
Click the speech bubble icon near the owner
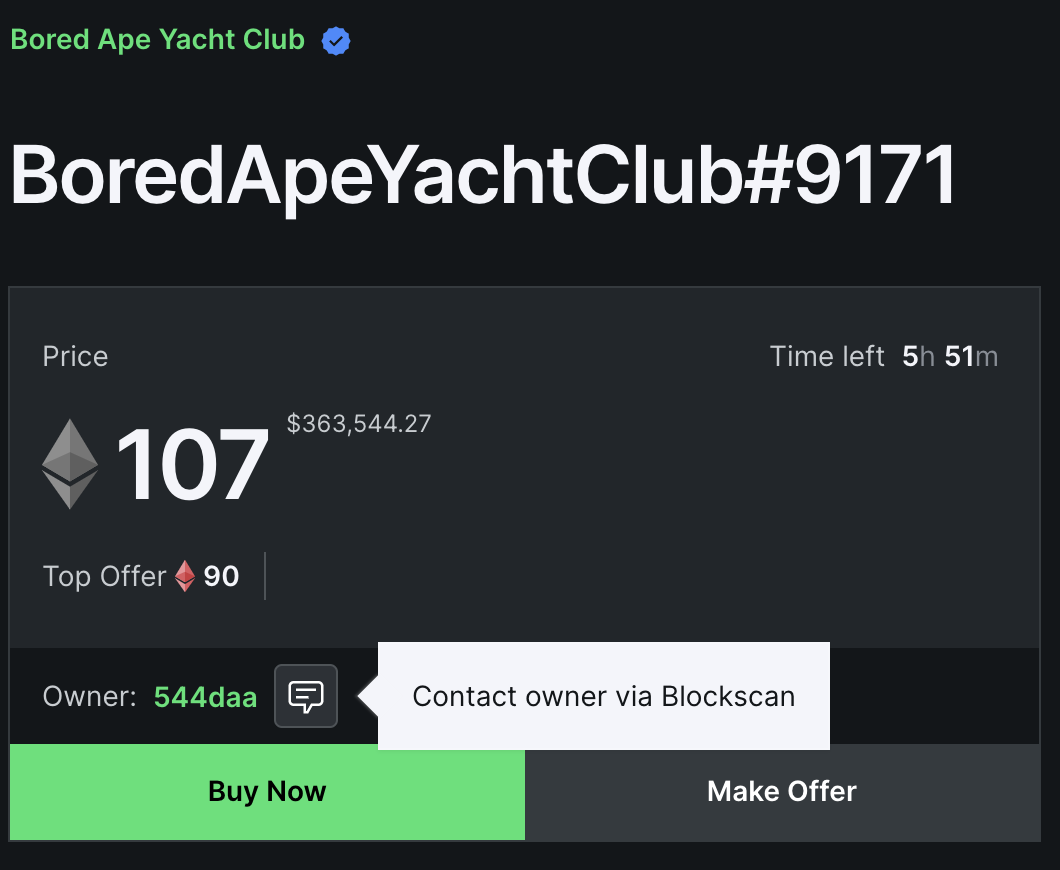coord(305,696)
